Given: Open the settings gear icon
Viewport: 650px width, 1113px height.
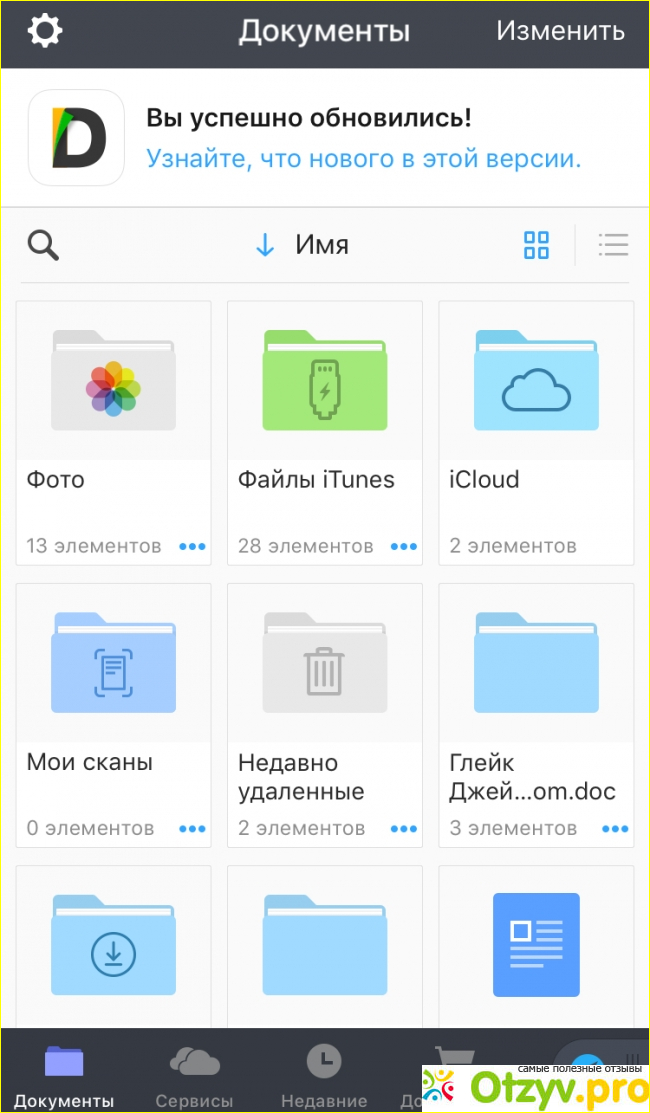Looking at the screenshot, I should coord(44,31).
